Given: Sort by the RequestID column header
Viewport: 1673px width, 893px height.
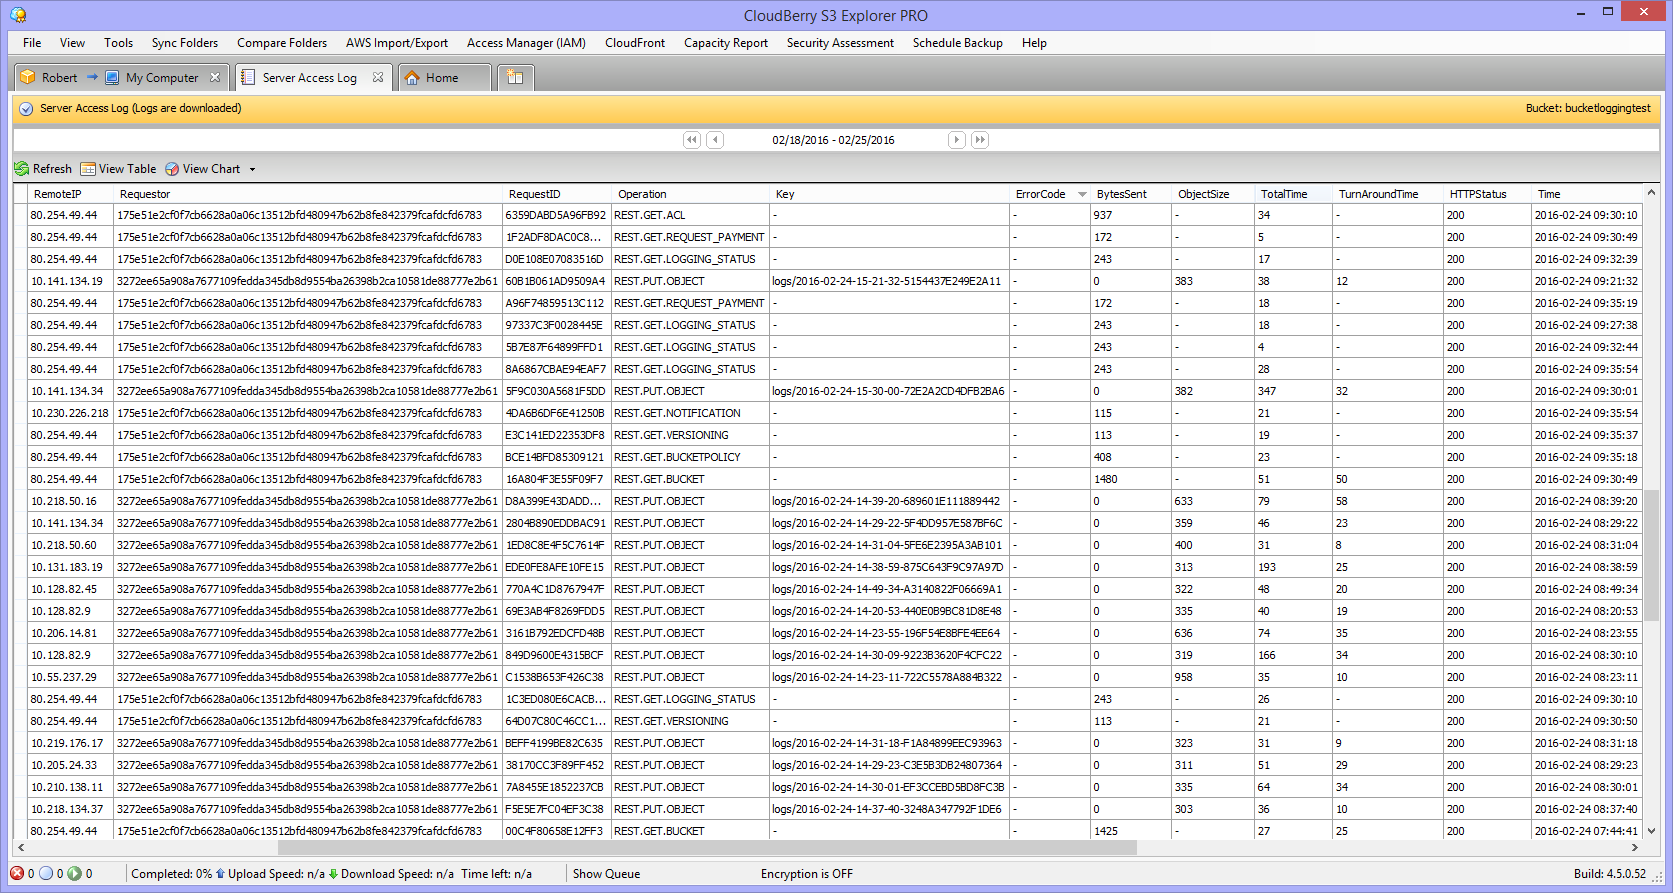Looking at the screenshot, I should point(557,194).
